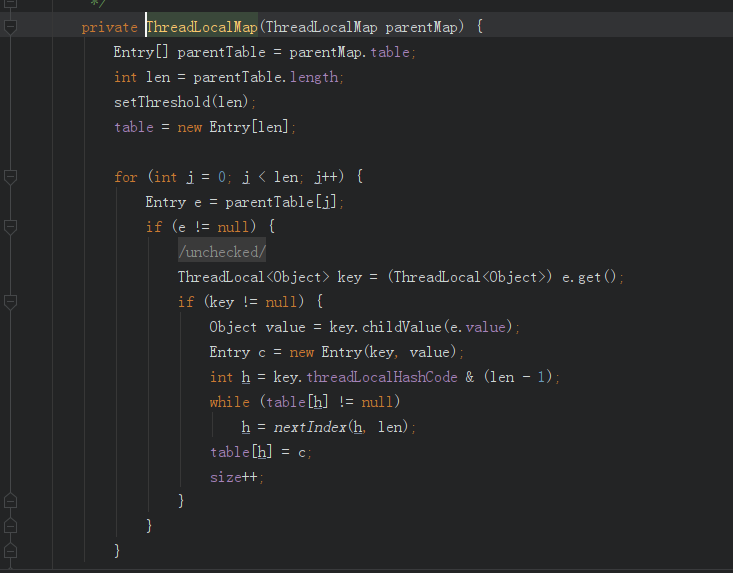Viewport: 733px width, 573px height.
Task: Click 'new Entry(key, value)' constructor call
Action: click(x=373, y=352)
